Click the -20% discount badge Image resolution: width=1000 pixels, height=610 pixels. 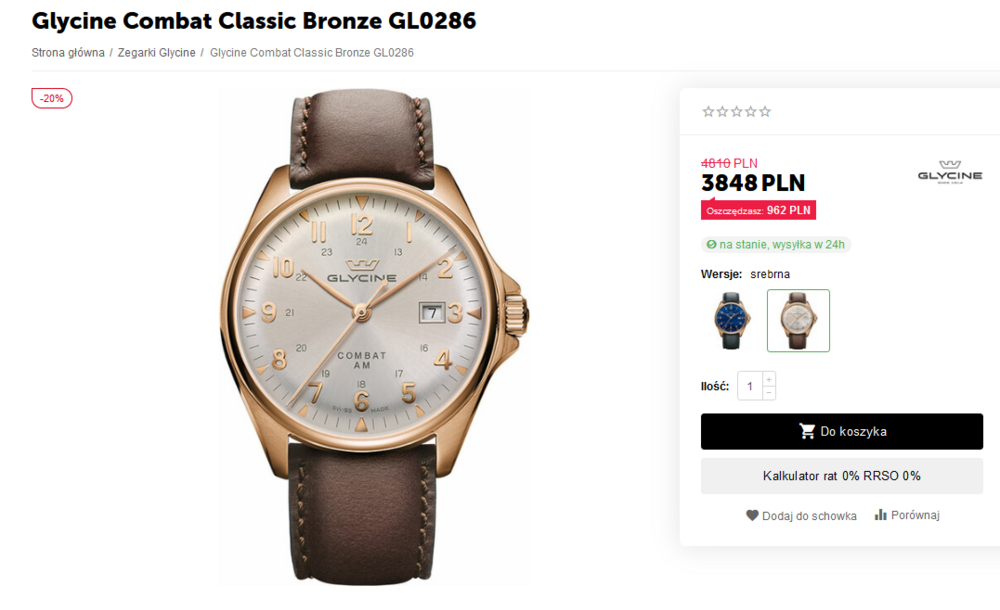(52, 98)
